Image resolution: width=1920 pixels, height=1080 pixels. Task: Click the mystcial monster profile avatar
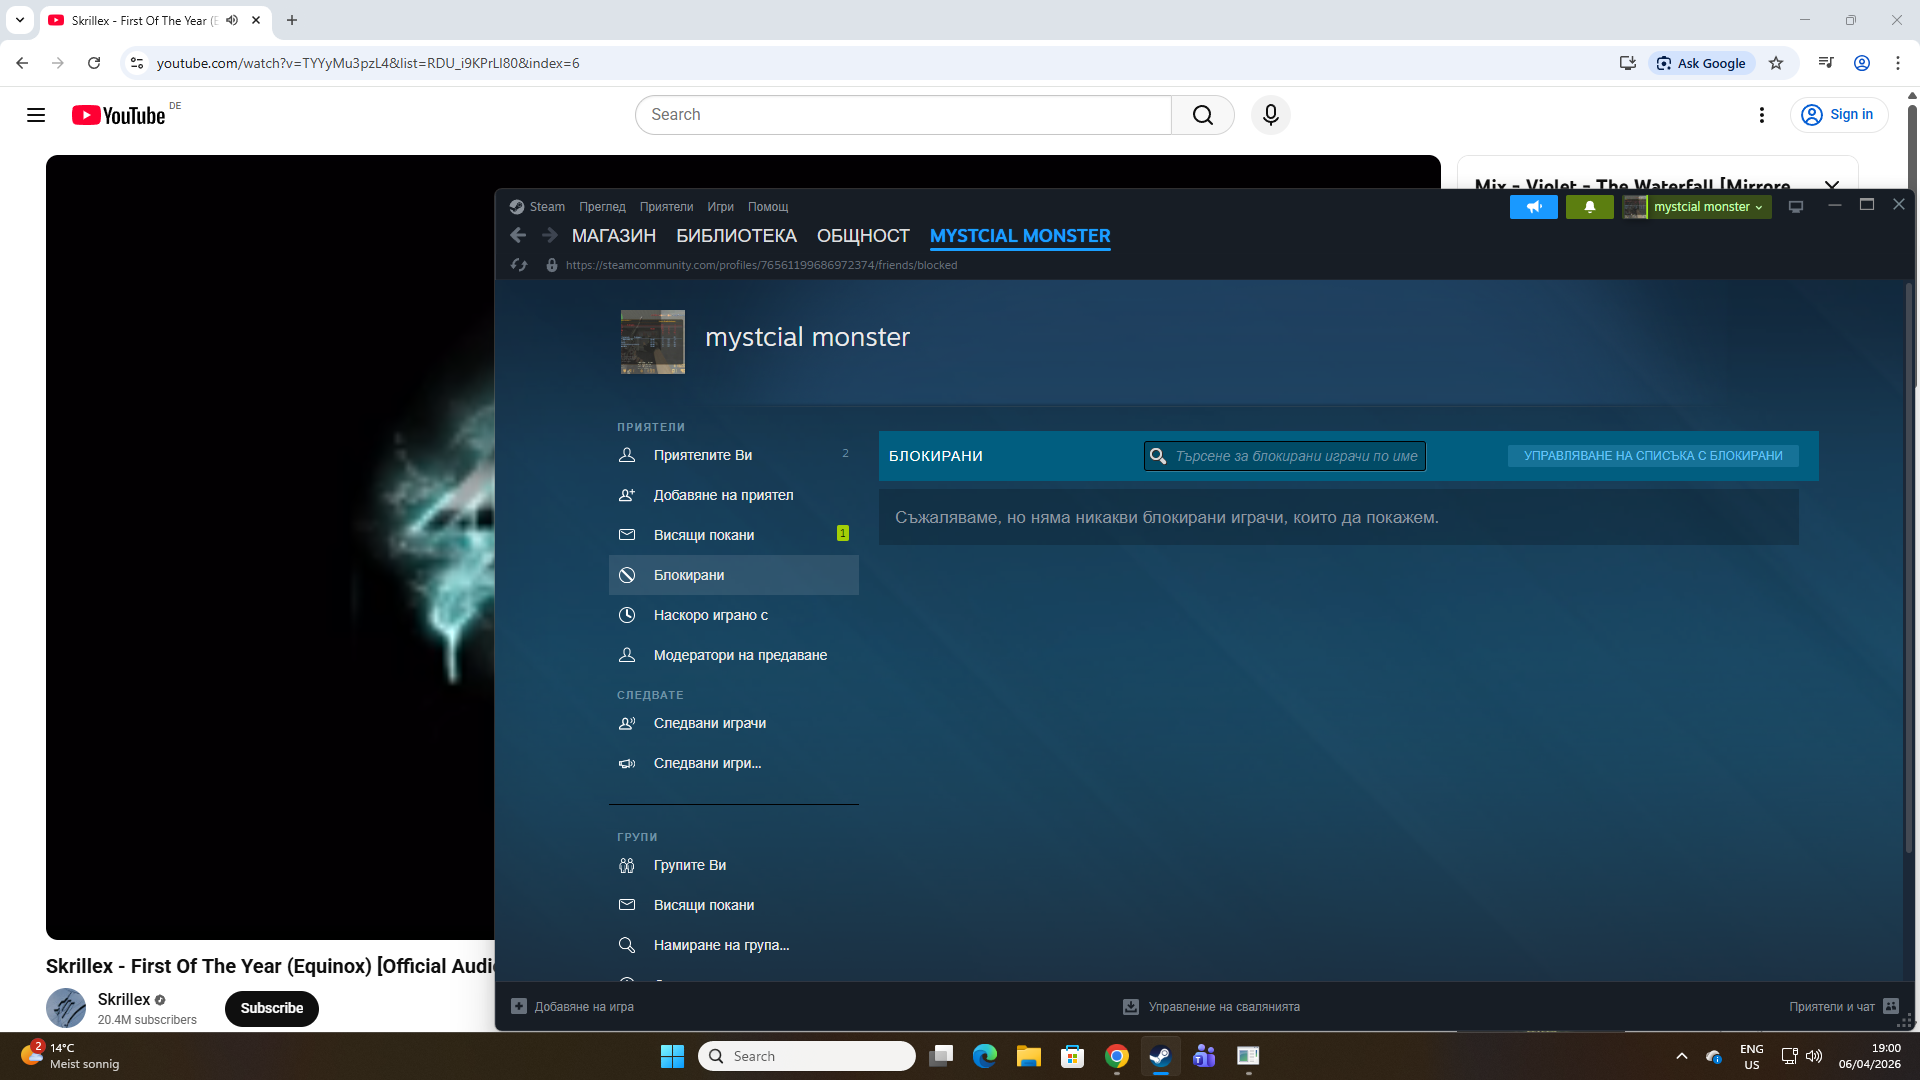653,342
